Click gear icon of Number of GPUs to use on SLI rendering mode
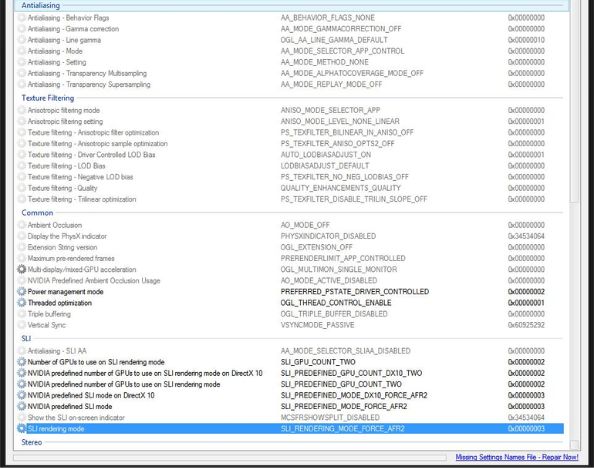This screenshot has width=594, height=468. pos(22,362)
